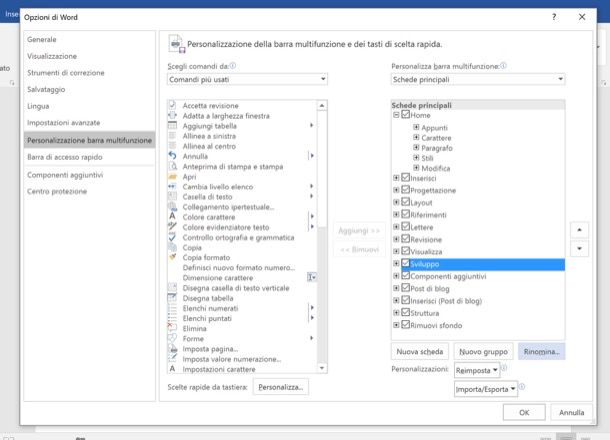The height and width of the screenshot is (440, 610).
Task: Move selected tab up with arrow button
Action: (x=579, y=230)
